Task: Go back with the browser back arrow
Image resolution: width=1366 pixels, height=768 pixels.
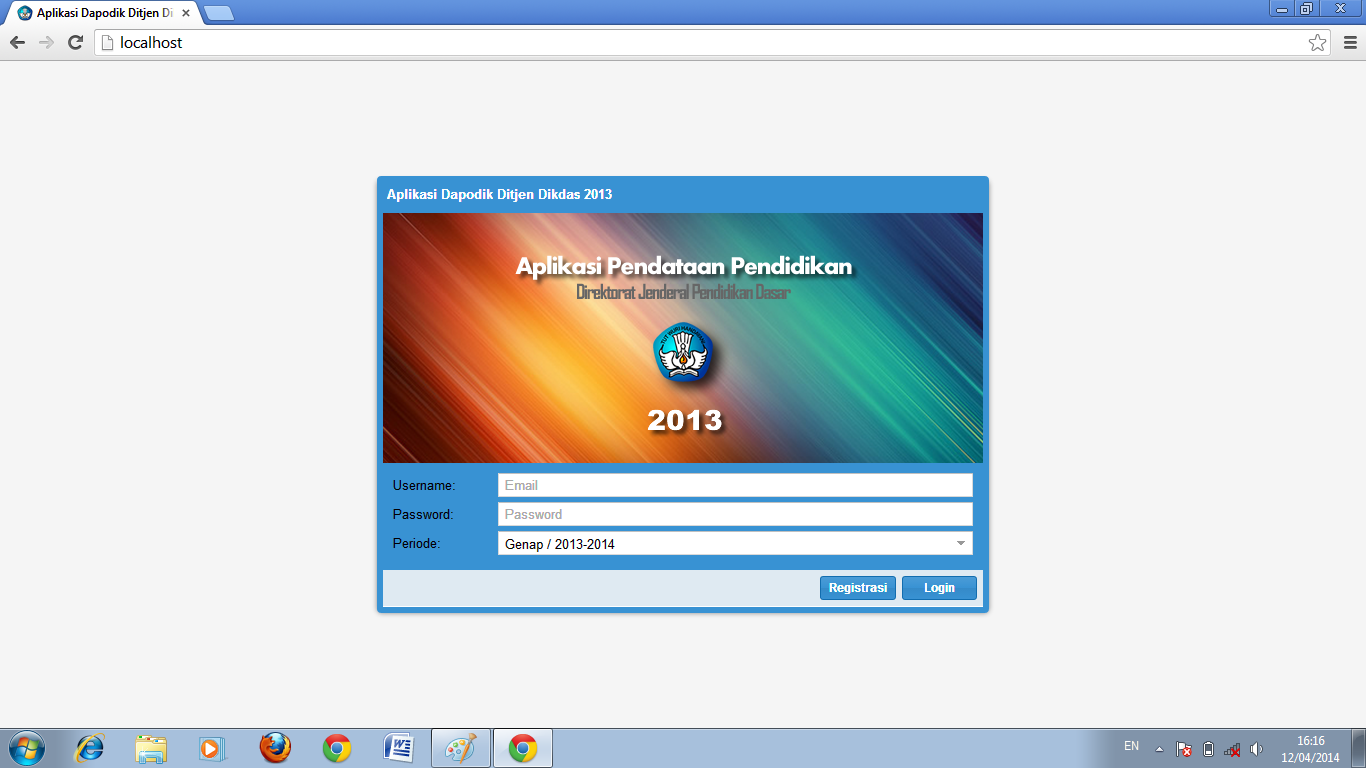Action: coord(17,43)
